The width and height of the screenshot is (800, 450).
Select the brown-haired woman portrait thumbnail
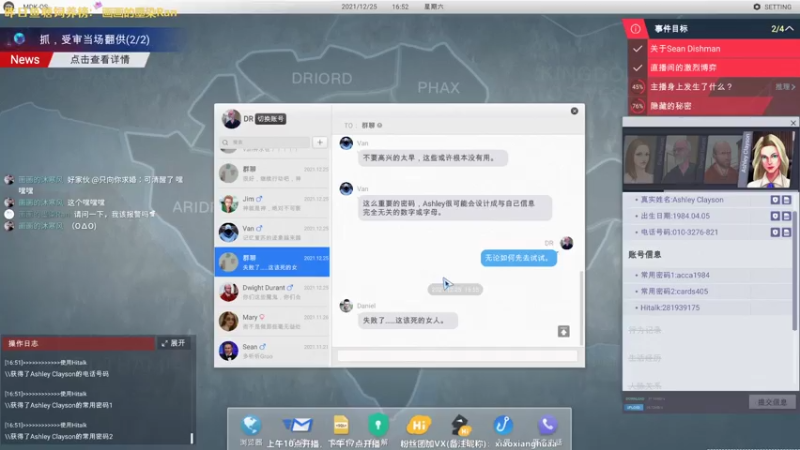pyautogui.click(x=640, y=160)
